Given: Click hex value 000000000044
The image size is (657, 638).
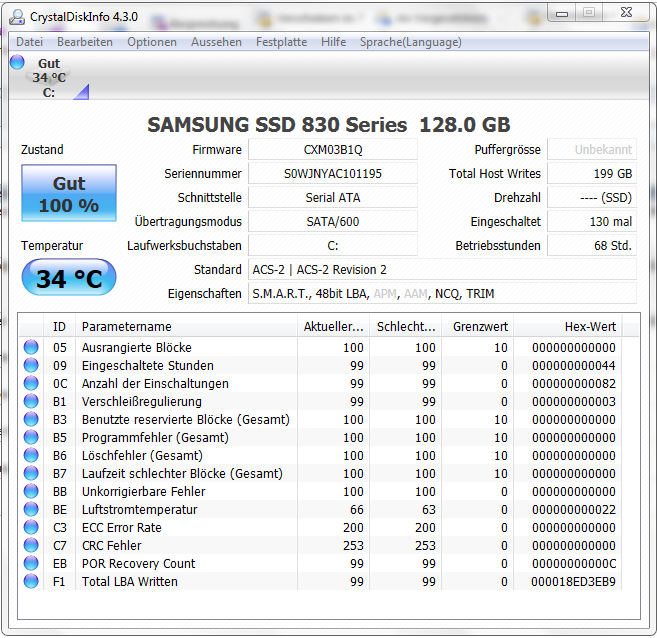Looking at the screenshot, I should click(574, 365).
